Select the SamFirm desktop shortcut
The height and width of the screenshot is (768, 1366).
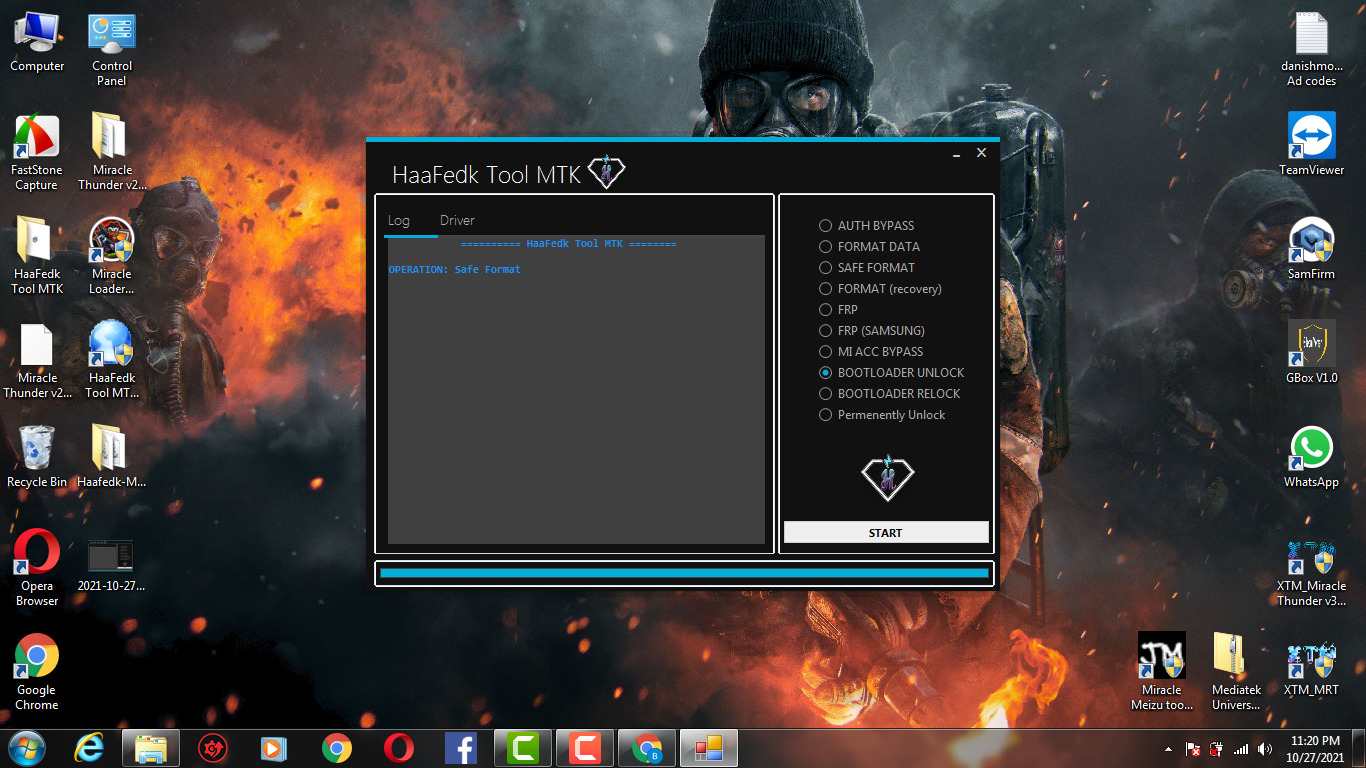pos(1311,249)
